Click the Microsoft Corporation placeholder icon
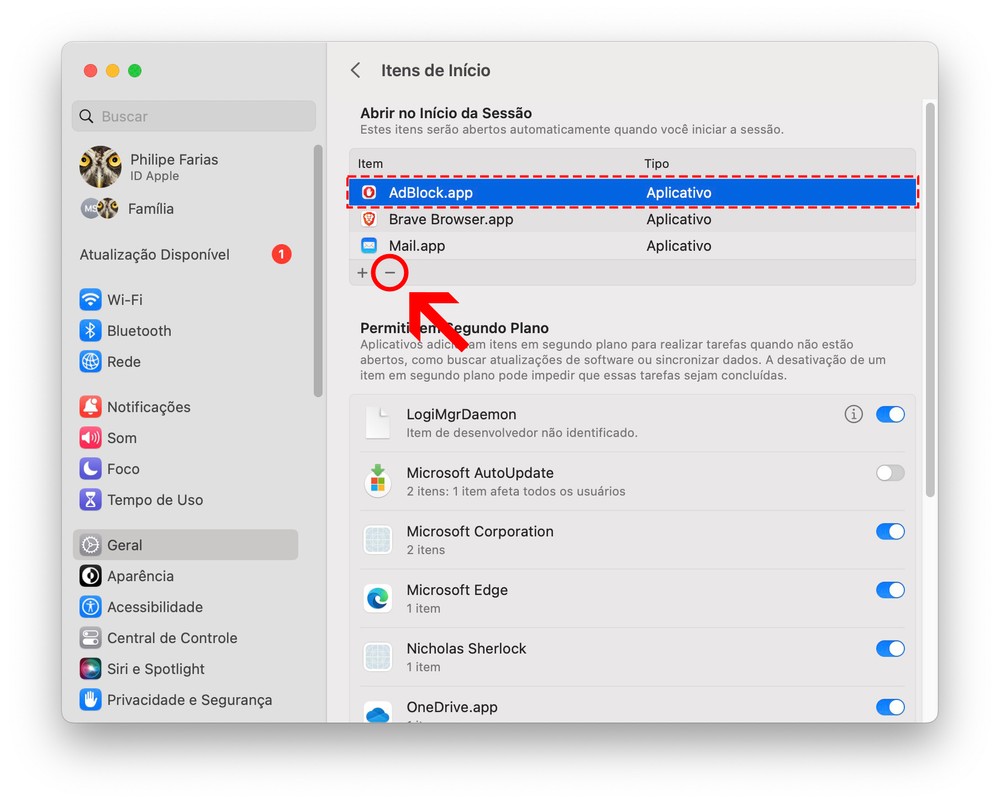The image size is (1000, 804). [x=378, y=539]
